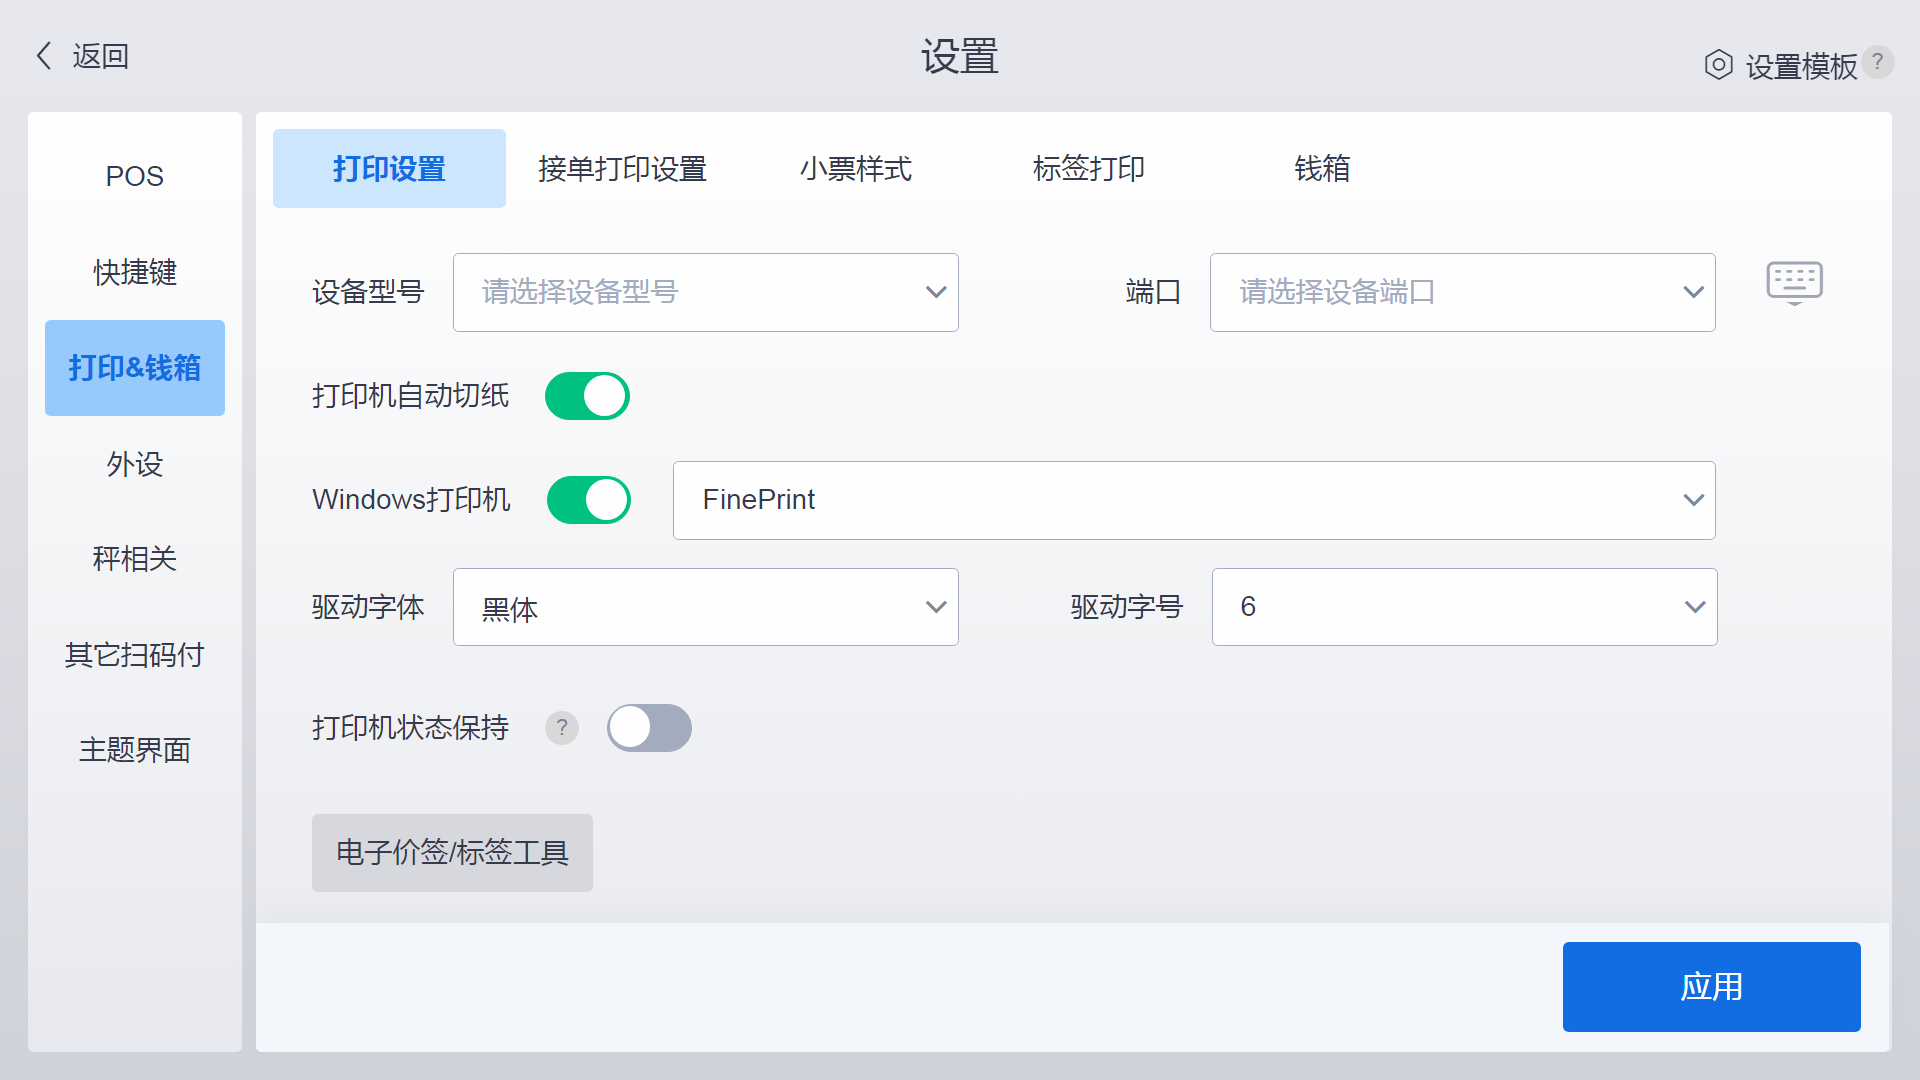The image size is (1920, 1080).
Task: Switch to 接单打印设置 tab
Action: 622,169
